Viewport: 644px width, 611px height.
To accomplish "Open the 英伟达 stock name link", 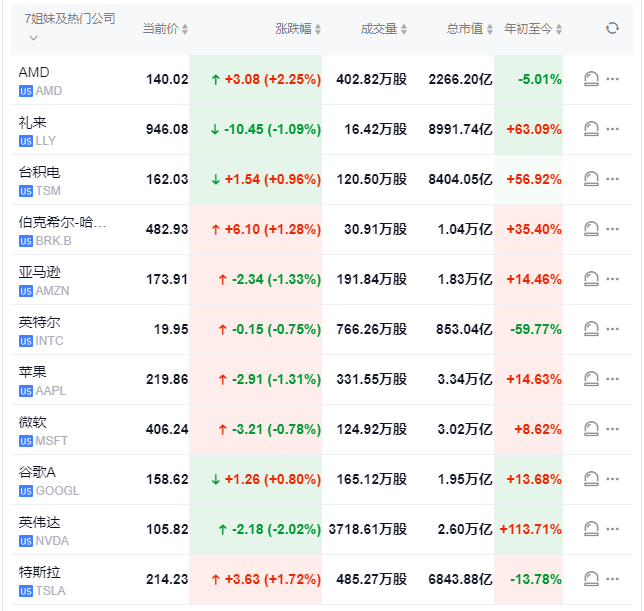I will pyautogui.click(x=39, y=522).
